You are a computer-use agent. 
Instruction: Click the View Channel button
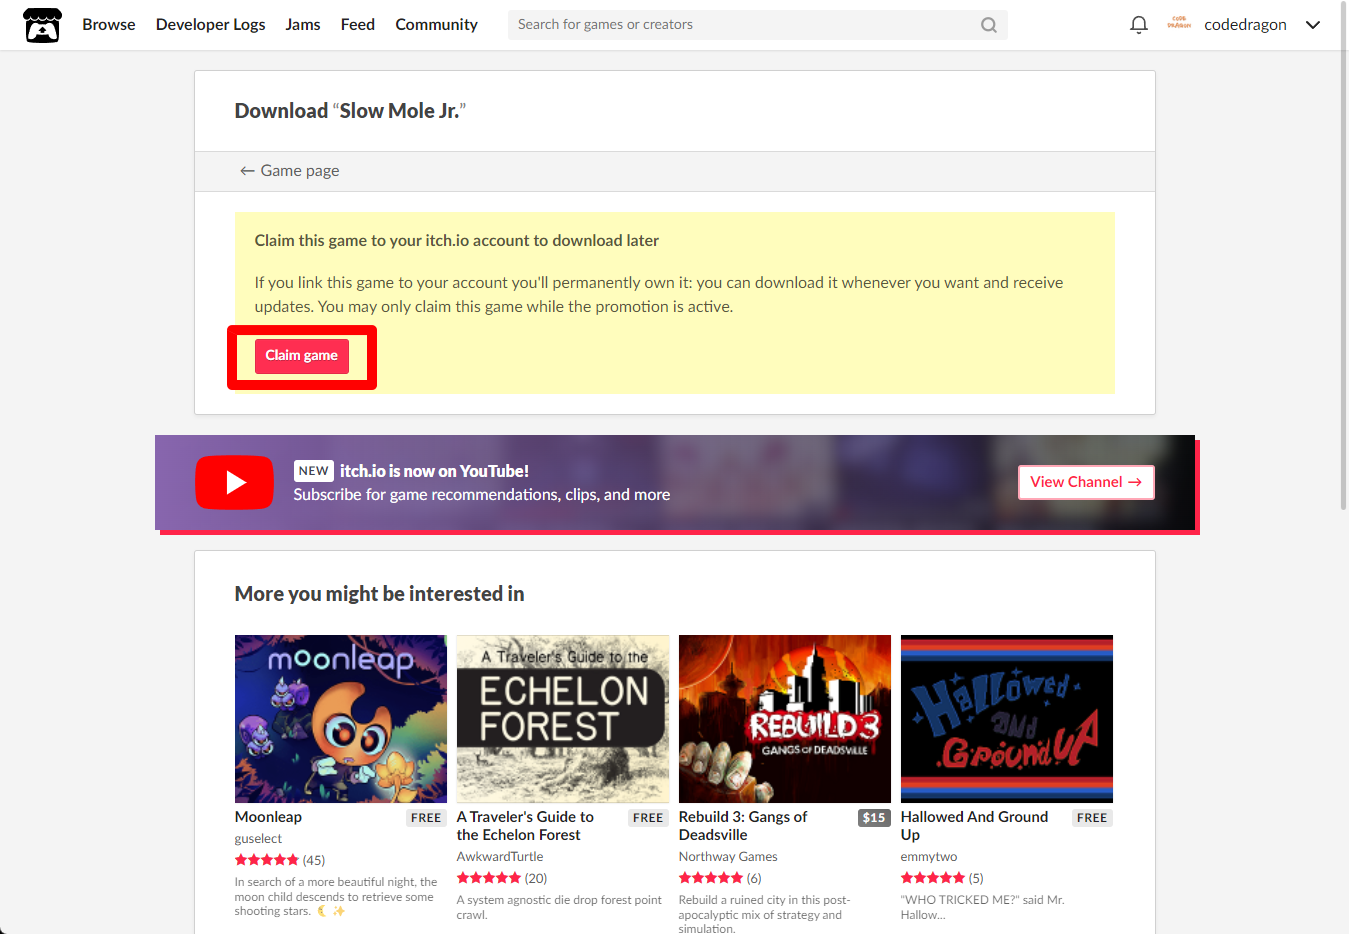(1086, 482)
